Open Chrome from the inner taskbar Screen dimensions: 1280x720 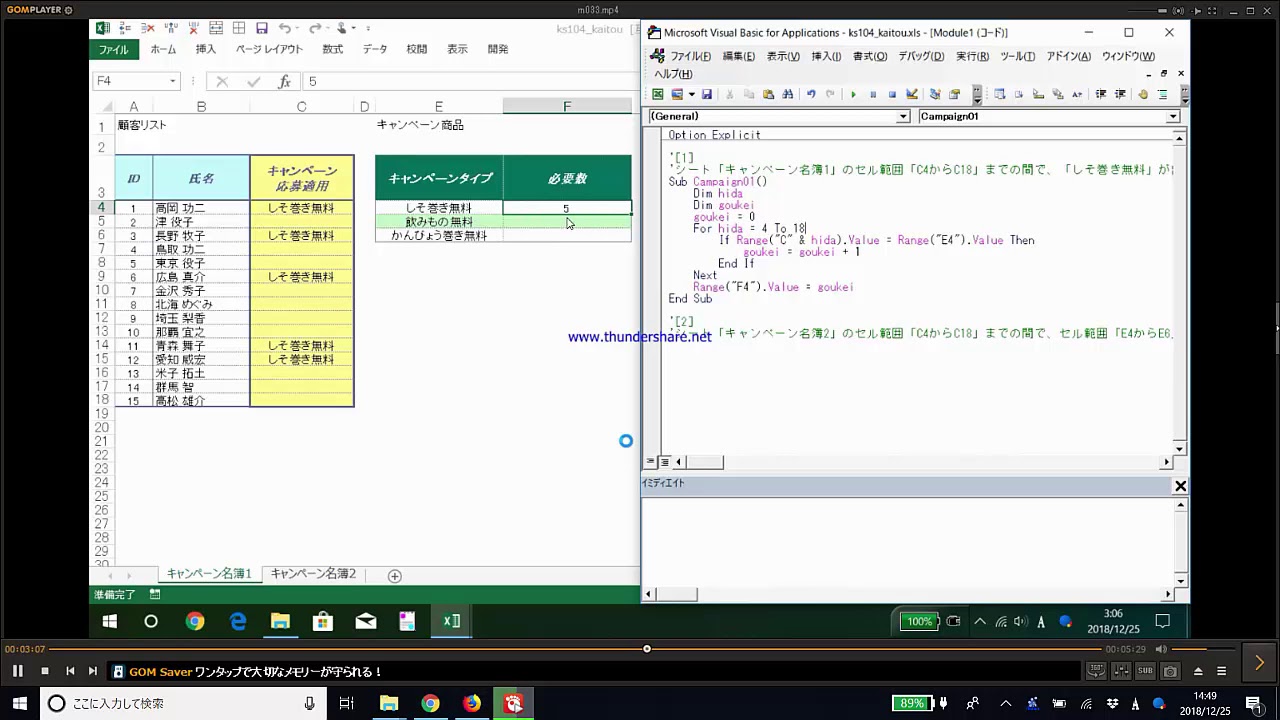tap(195, 621)
